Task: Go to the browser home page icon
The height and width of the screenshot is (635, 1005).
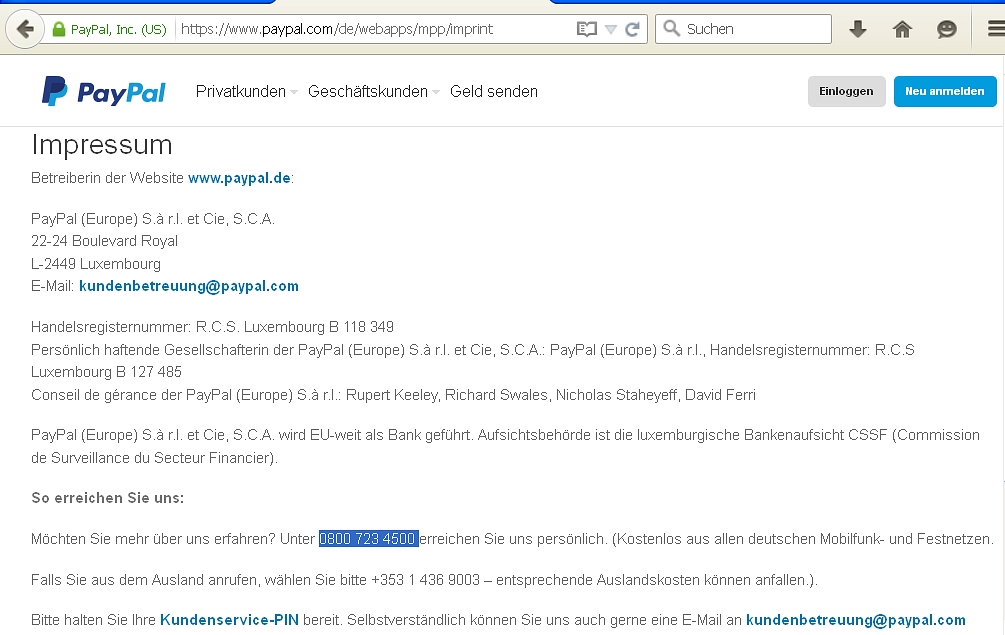Action: [x=902, y=29]
